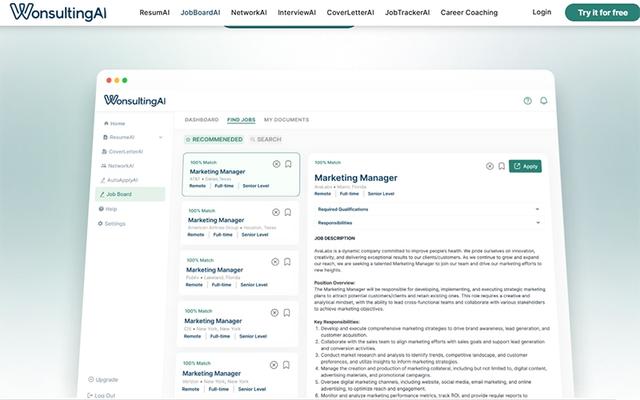Select the Search toggle in Find Jobs

point(266,140)
